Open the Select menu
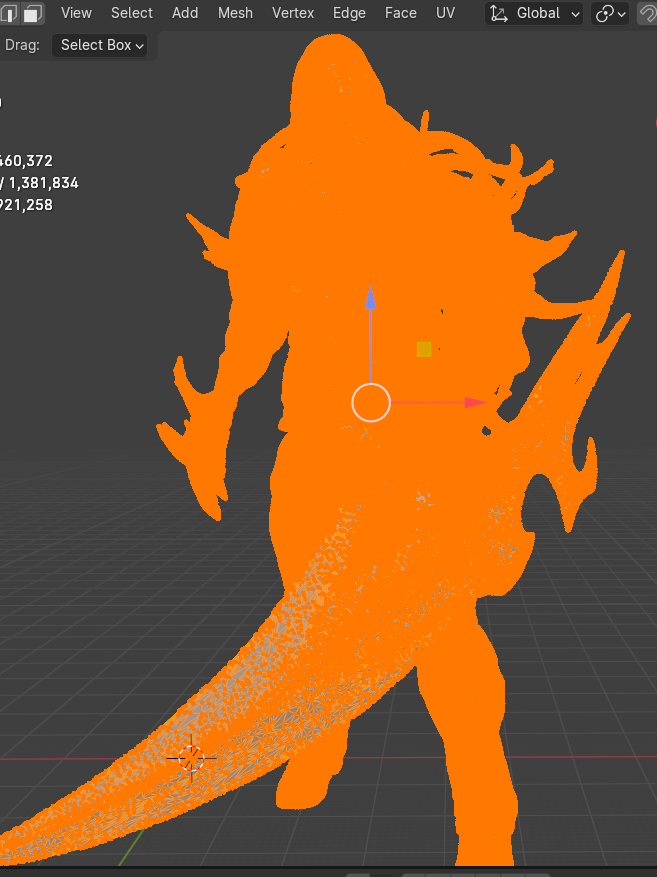 coord(131,13)
